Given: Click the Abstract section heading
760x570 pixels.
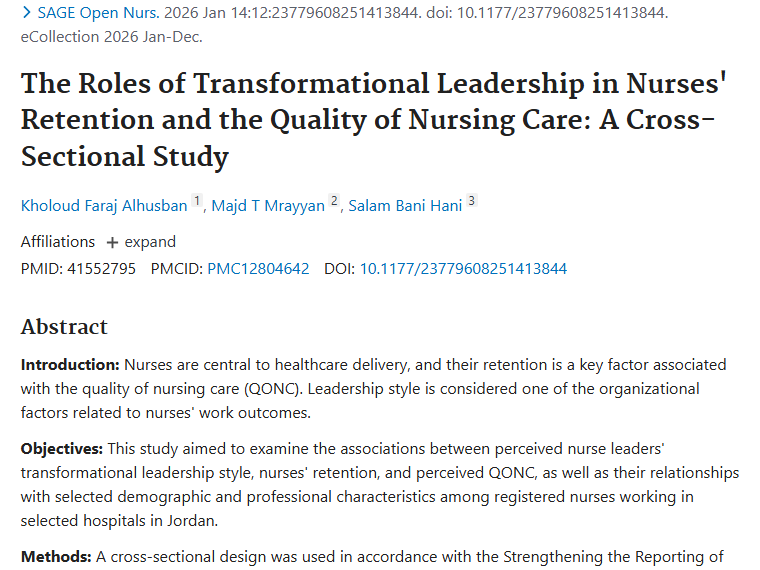Looking at the screenshot, I should (x=64, y=327).
